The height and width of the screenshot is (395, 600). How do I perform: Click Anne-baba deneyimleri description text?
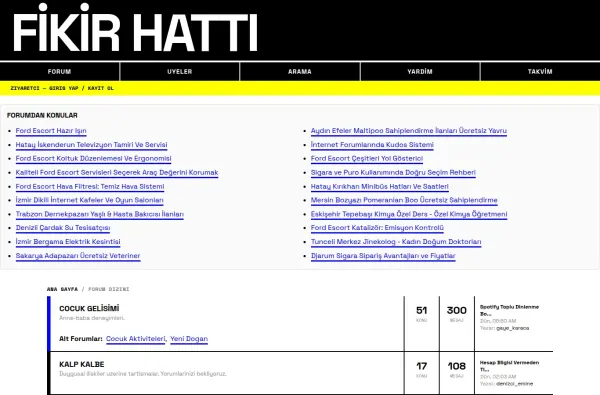(x=92, y=318)
